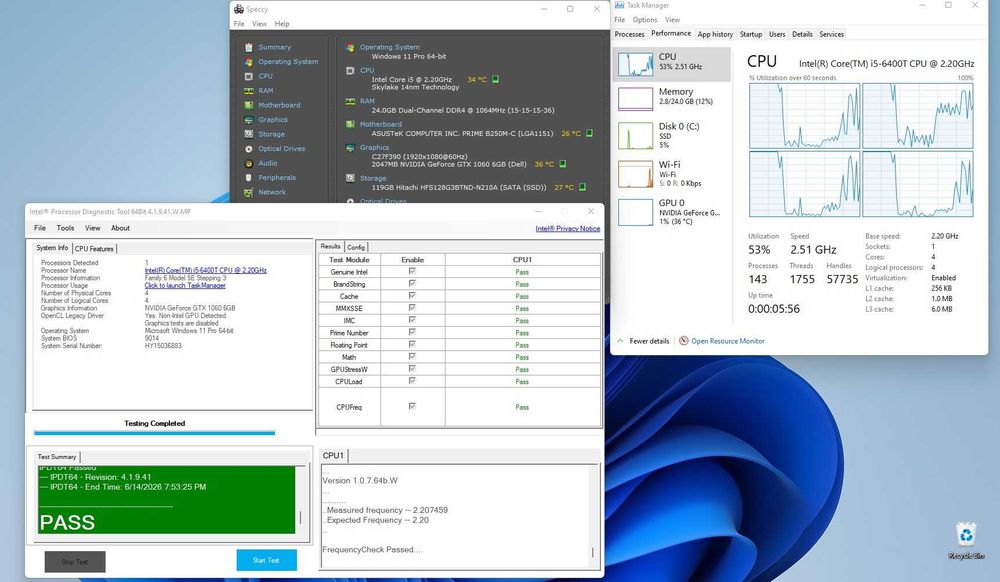Open View menu in Speccy
This screenshot has height=582, width=1000.
259,24
